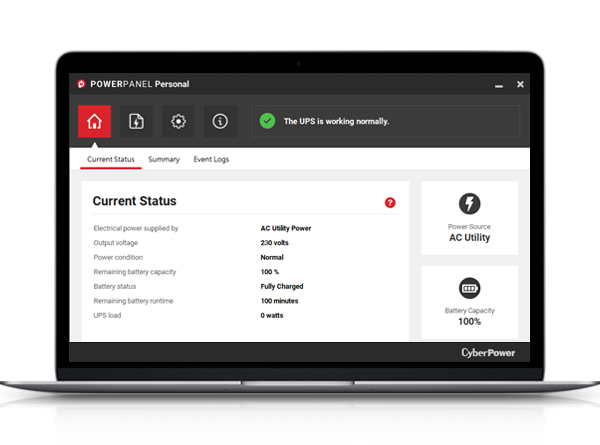Click the energy report icon with lightning bolt
600x445 pixels.
point(136,121)
